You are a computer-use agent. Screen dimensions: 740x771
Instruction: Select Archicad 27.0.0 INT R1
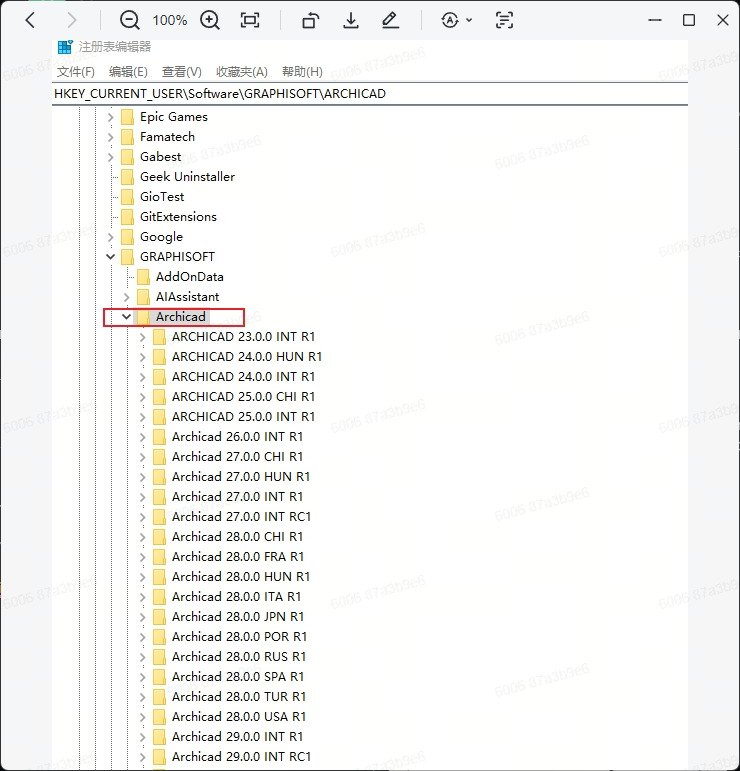(237, 497)
